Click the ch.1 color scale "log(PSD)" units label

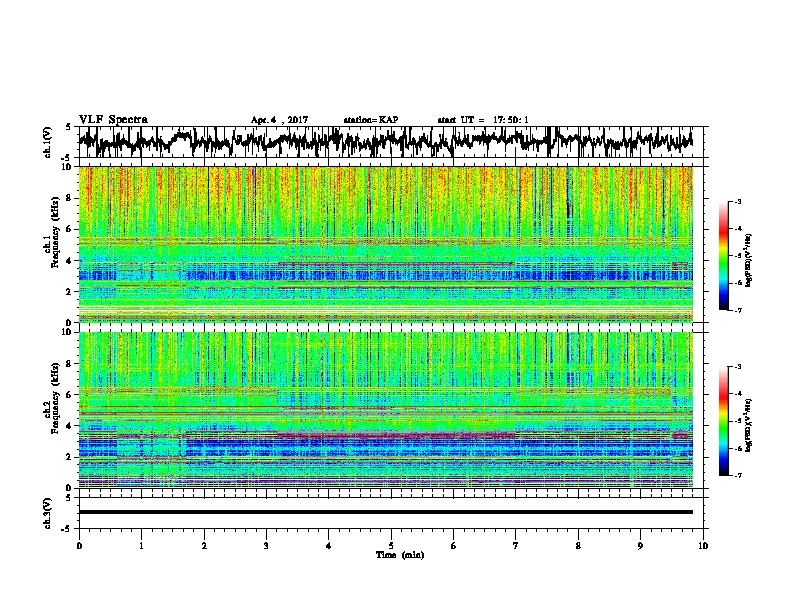point(748,260)
